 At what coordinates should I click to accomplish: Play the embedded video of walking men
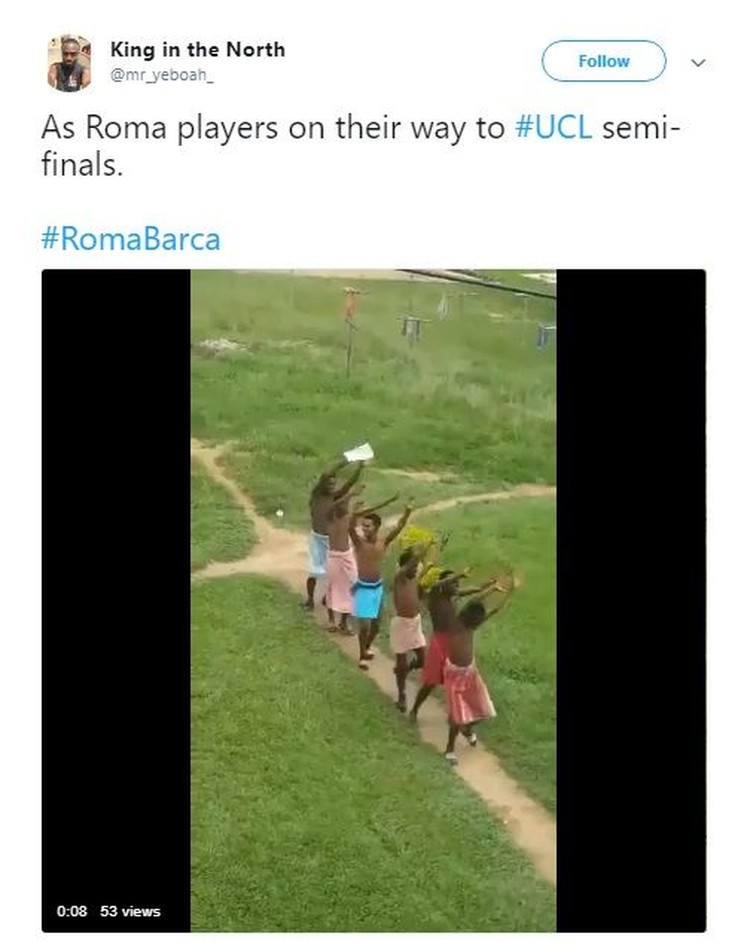click(373, 600)
